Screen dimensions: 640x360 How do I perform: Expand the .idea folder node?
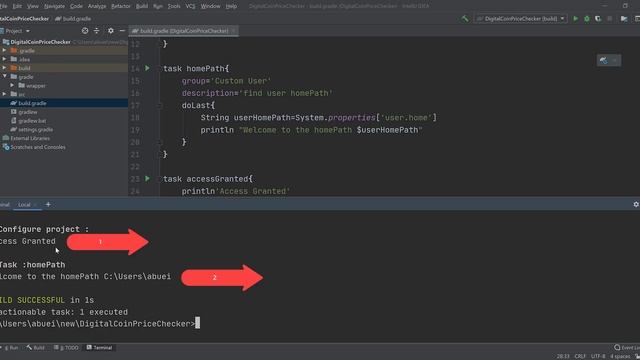tap(4, 59)
